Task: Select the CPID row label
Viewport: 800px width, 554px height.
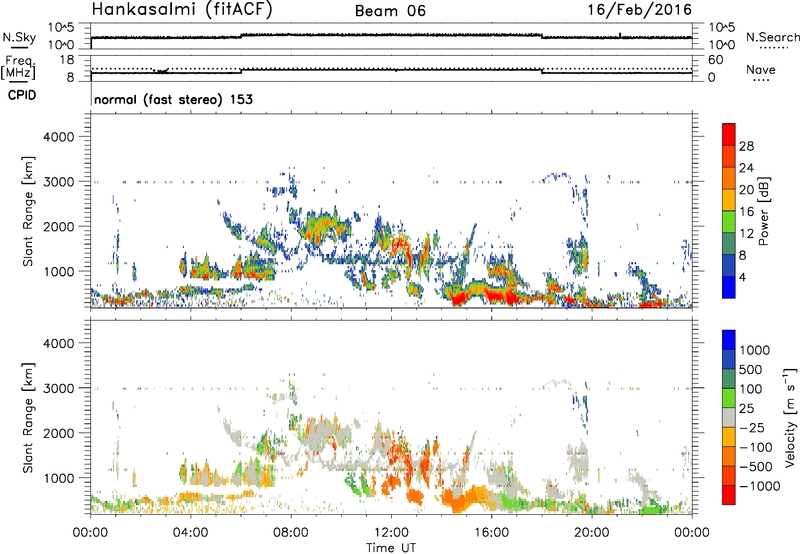Action: tap(22, 95)
